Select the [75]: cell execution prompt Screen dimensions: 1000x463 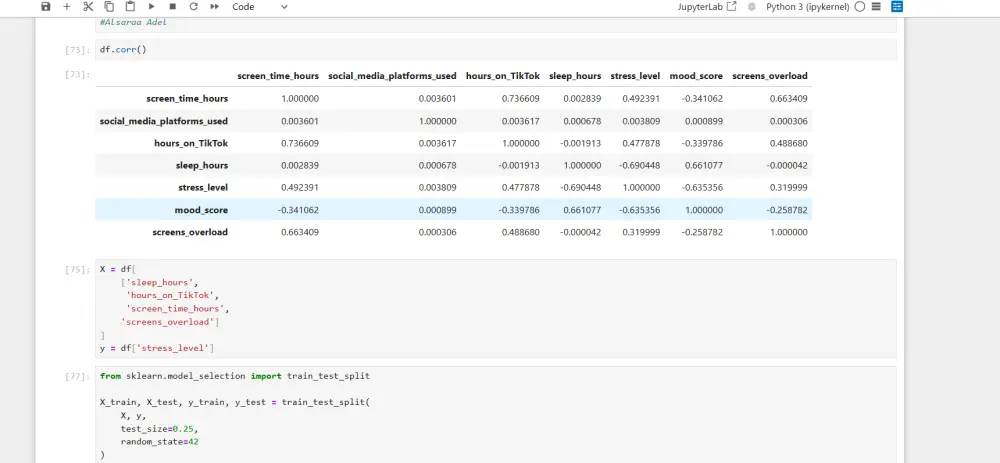click(78, 270)
